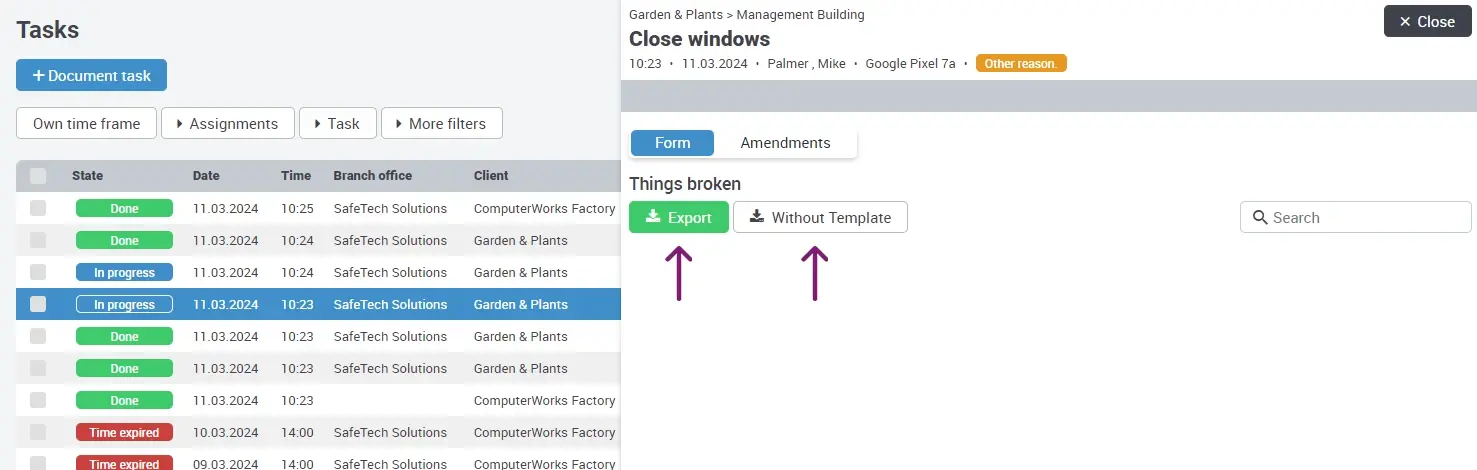Select the Form tab
1477x470 pixels.
coord(672,143)
